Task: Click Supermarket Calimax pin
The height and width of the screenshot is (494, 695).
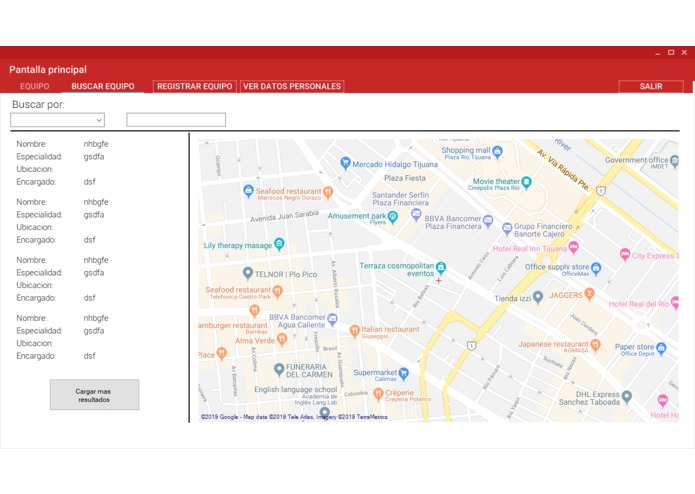Action: point(403,373)
